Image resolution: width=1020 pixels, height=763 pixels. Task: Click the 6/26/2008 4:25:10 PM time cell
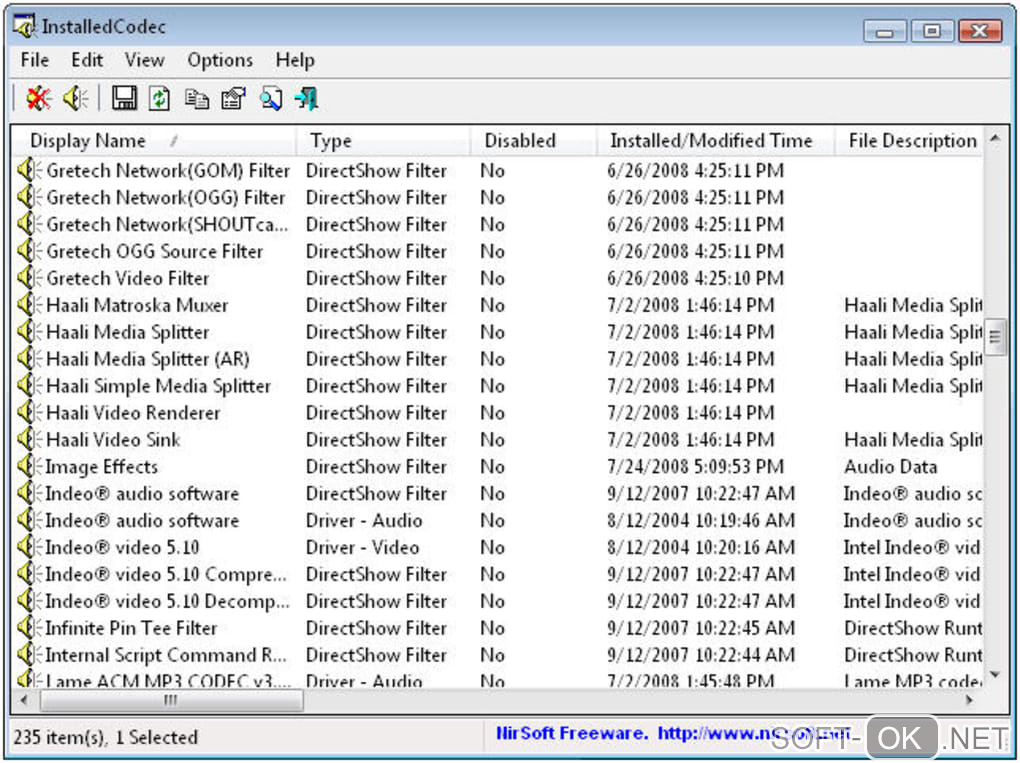pos(695,278)
